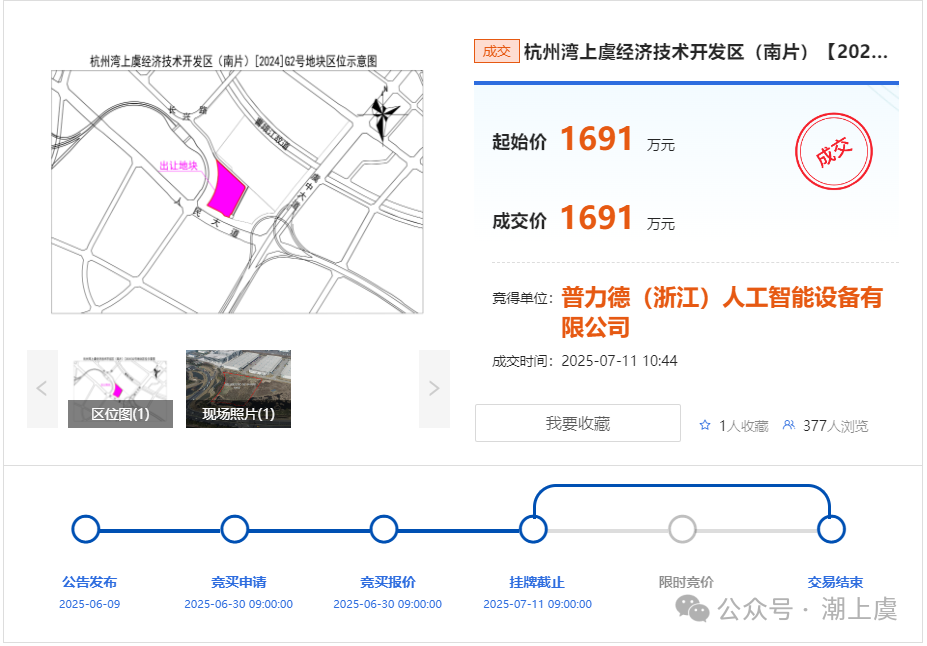Click the 竞买申请 timeline node
This screenshot has width=927, height=646.
pos(235,529)
